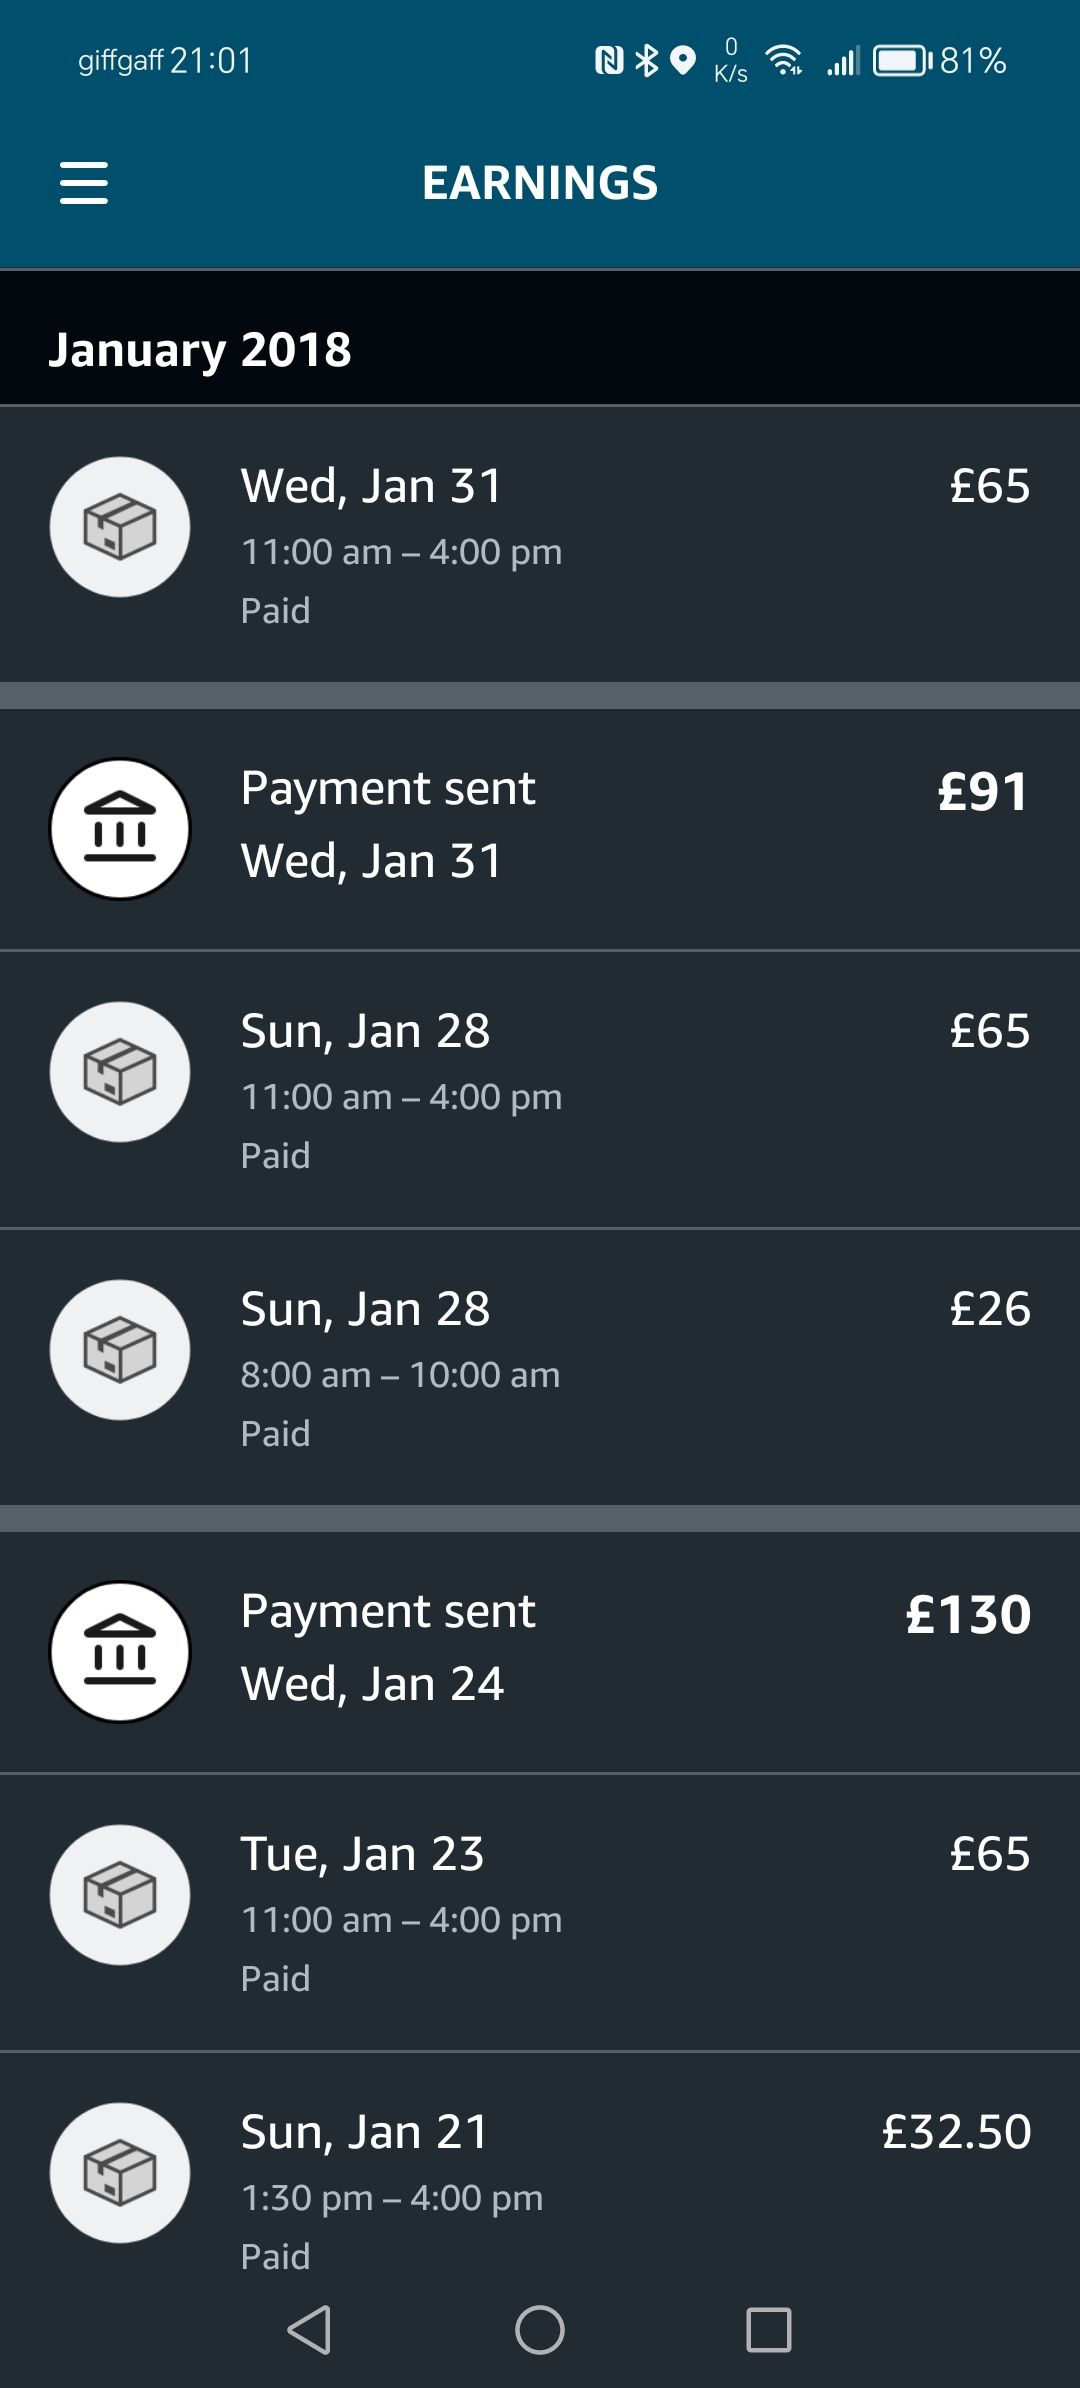
Task: Tap bank icon for £91 payment
Action: [x=120, y=829]
